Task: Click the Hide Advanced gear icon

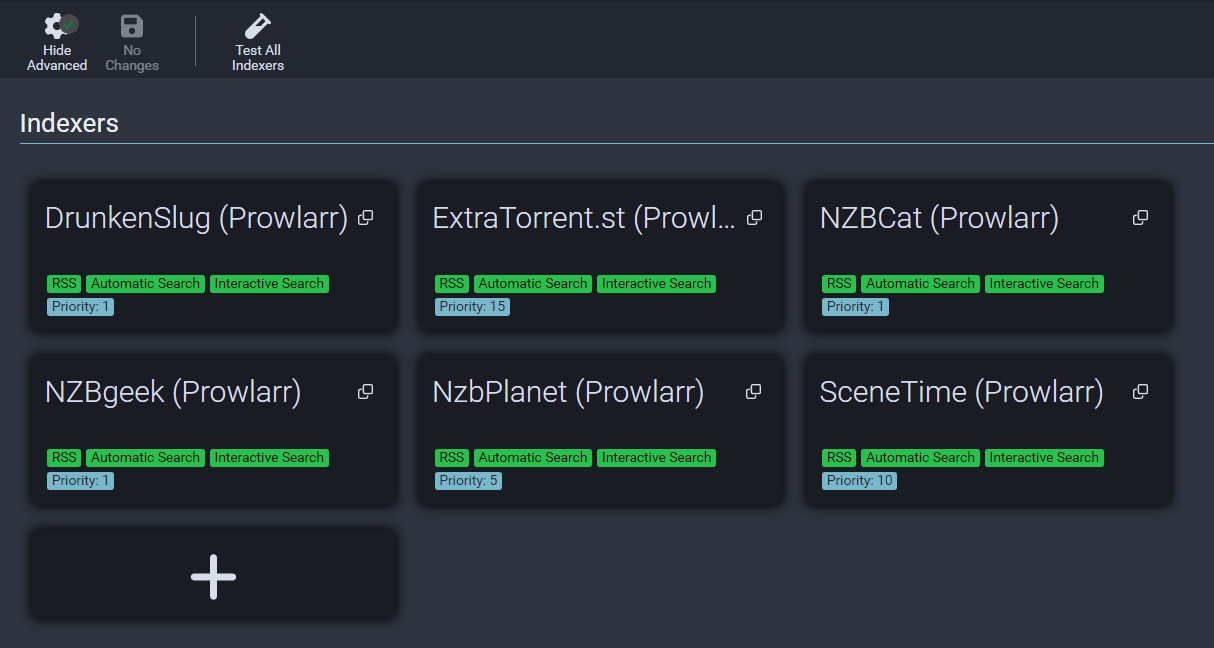Action: (x=58, y=27)
